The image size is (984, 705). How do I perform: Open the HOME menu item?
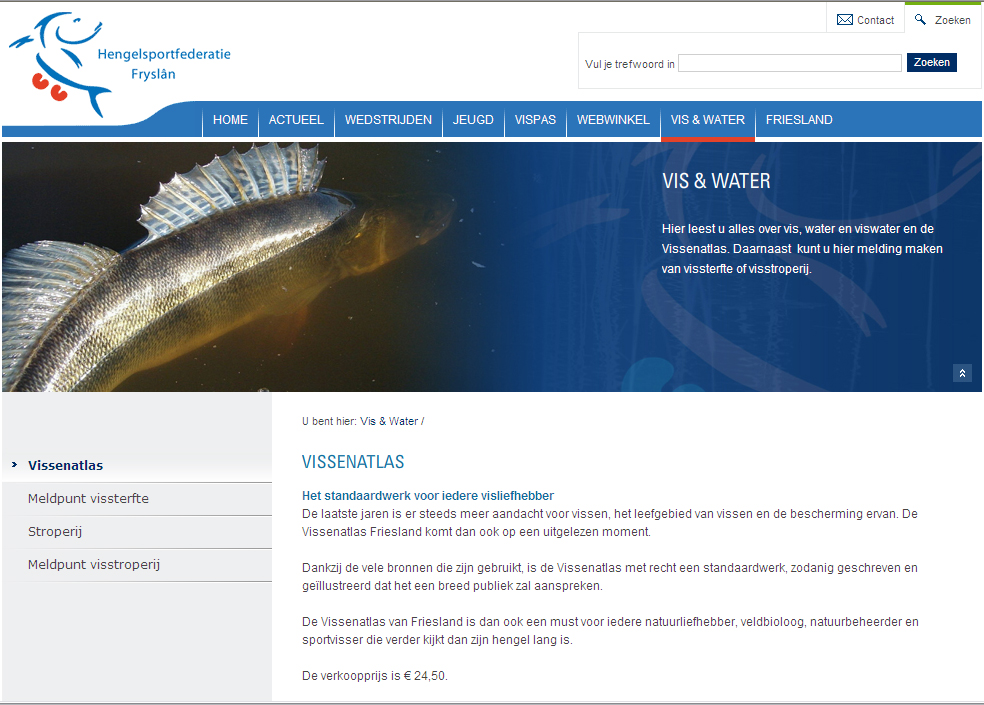pyautogui.click(x=230, y=120)
